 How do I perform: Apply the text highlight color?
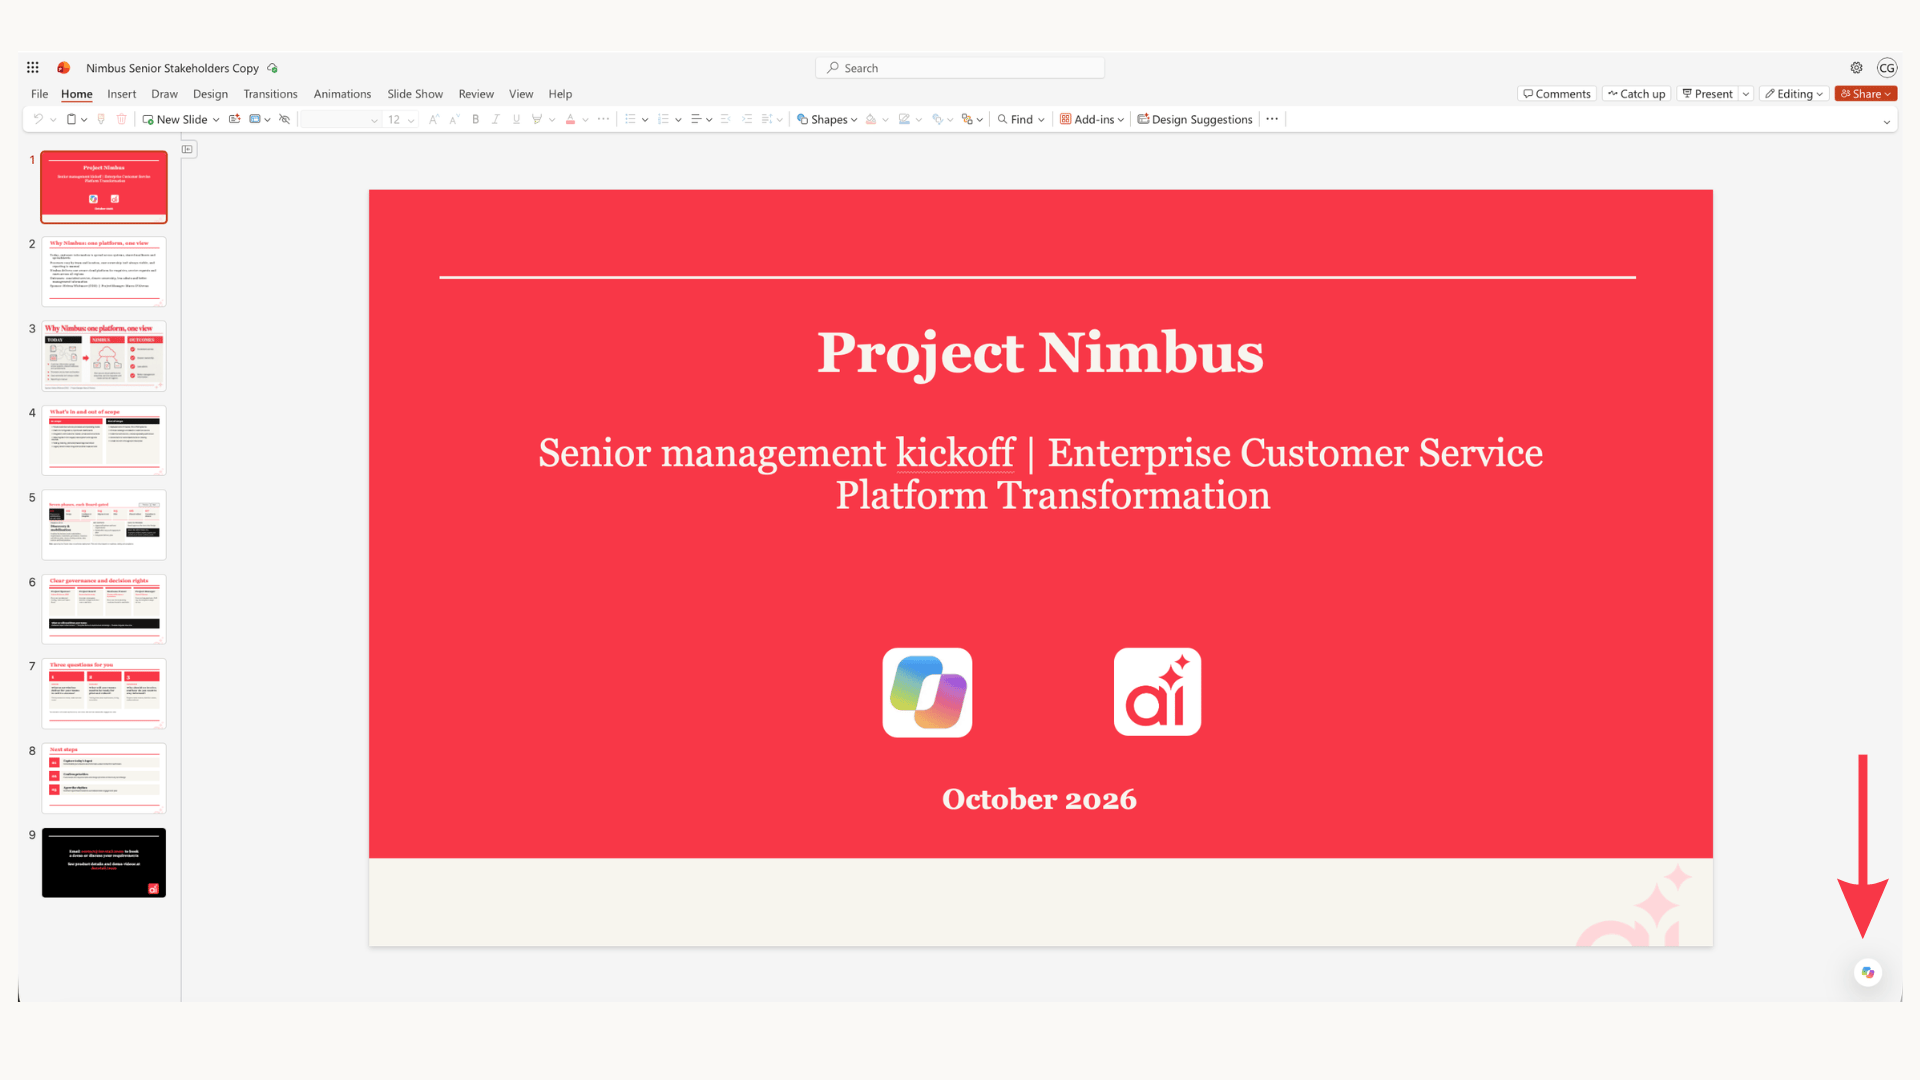(537, 119)
